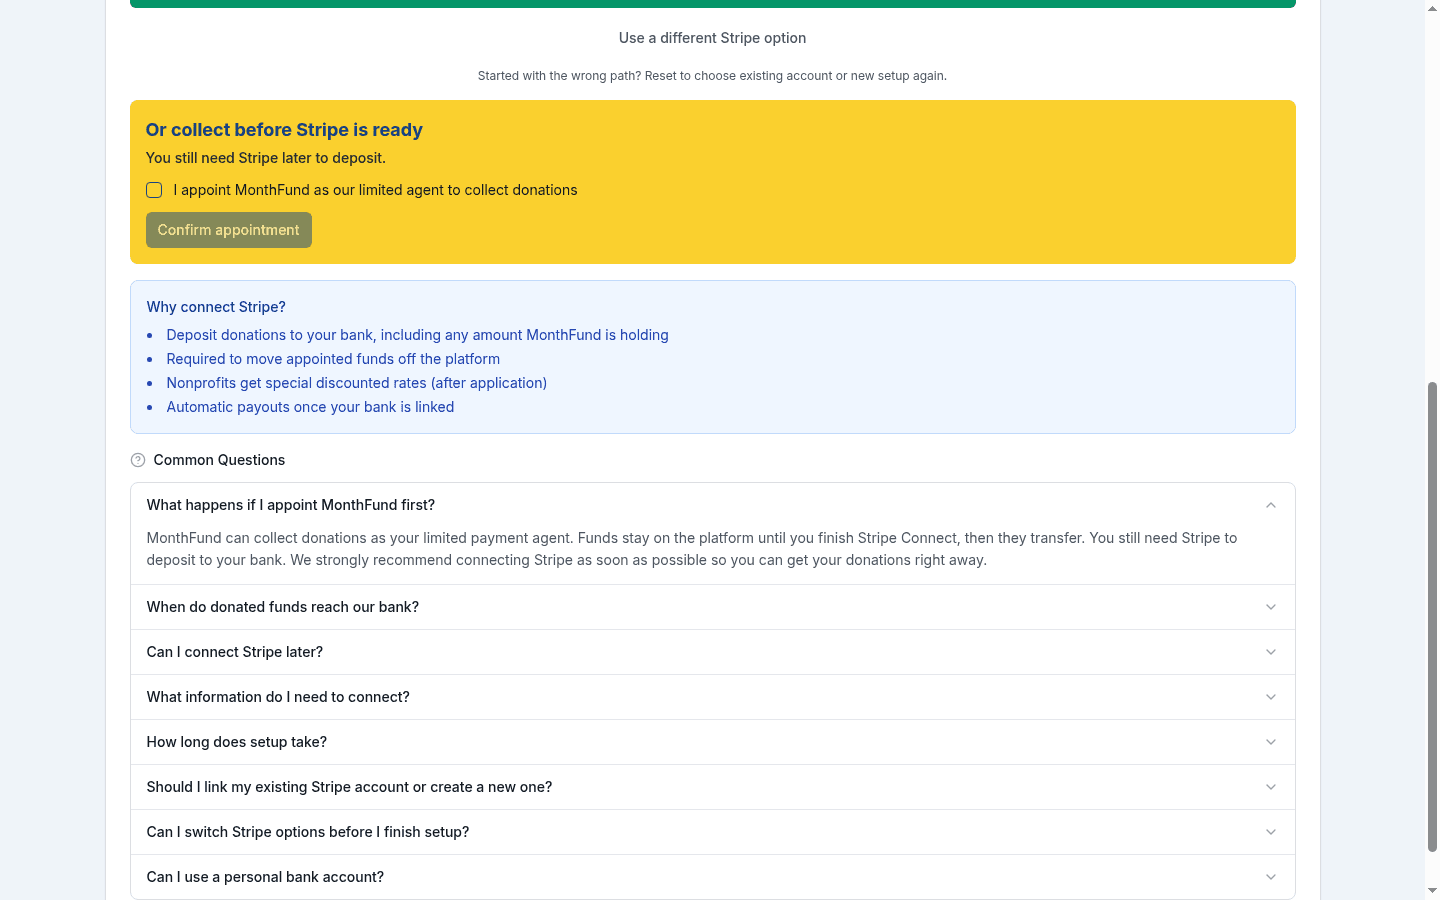
Task: Expand 'When do donated funds reach our bank?' chevron
Action: tap(1271, 607)
